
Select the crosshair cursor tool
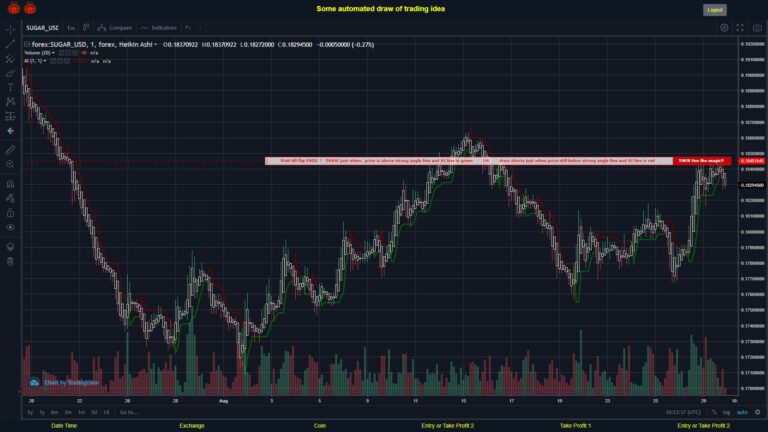pos(10,29)
